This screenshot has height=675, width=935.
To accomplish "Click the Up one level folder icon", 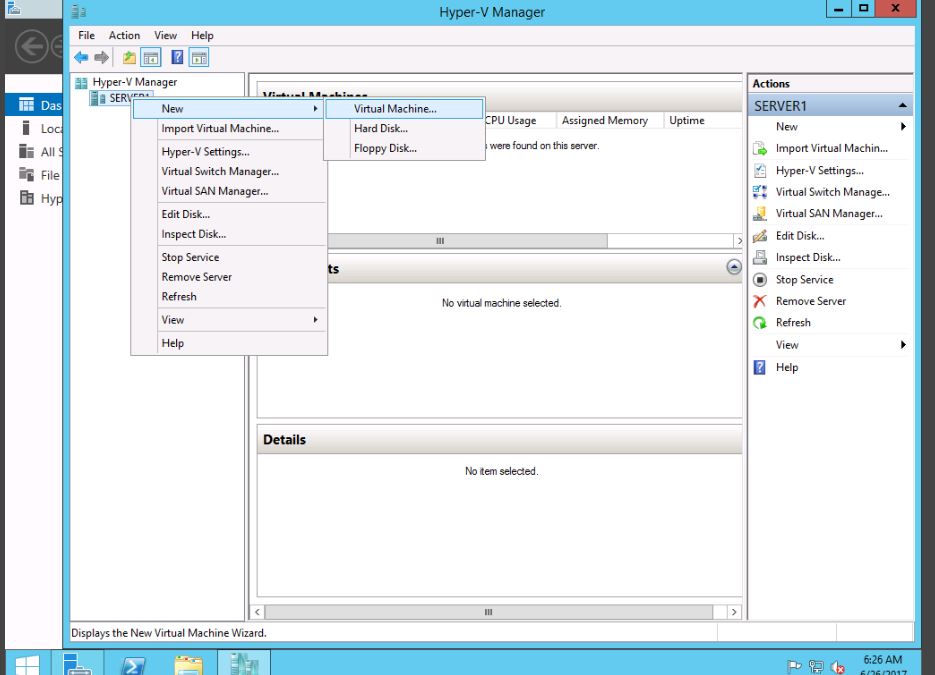I will [x=129, y=58].
